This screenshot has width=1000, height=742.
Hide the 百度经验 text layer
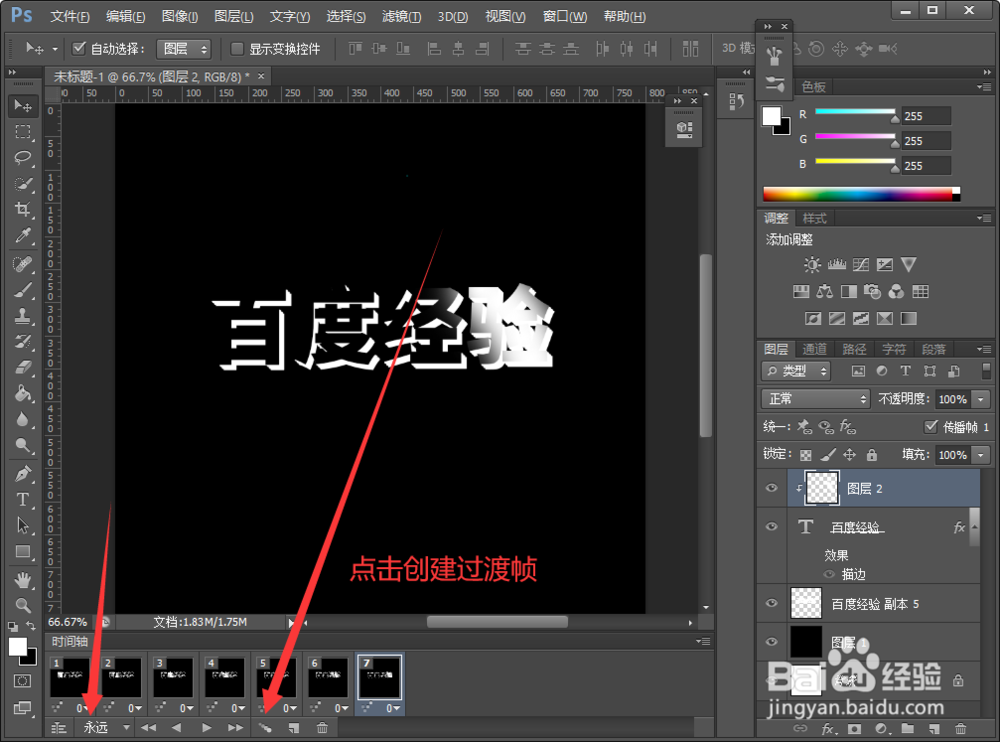(x=772, y=526)
